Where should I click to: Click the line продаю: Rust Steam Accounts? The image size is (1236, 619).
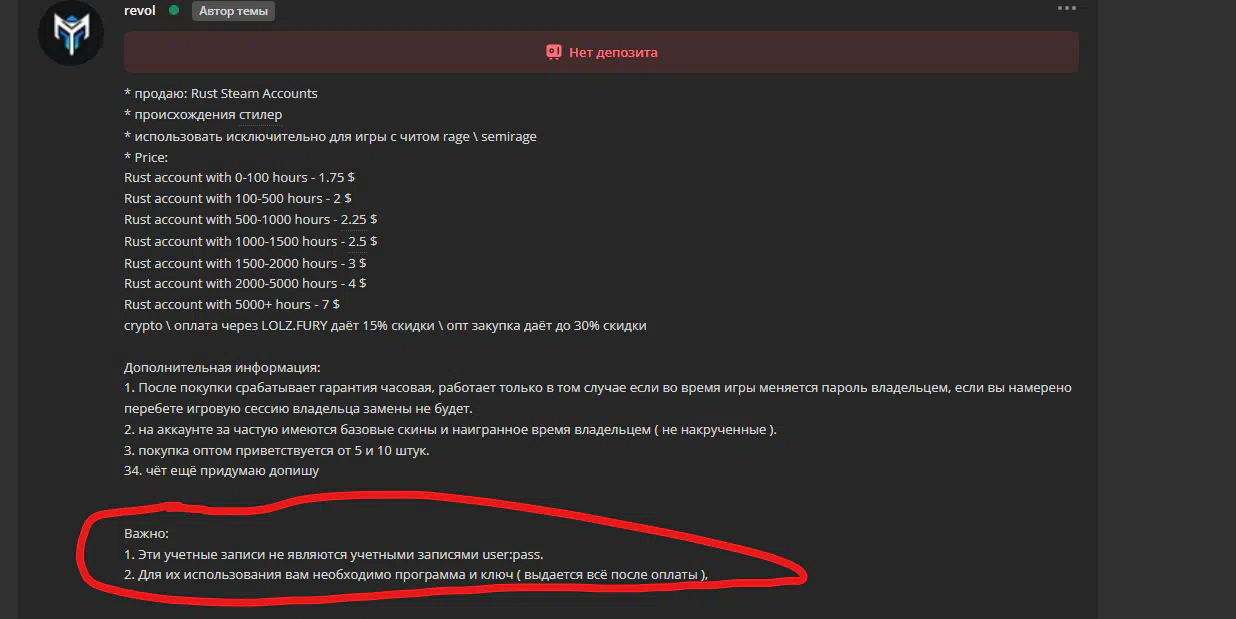click(221, 93)
